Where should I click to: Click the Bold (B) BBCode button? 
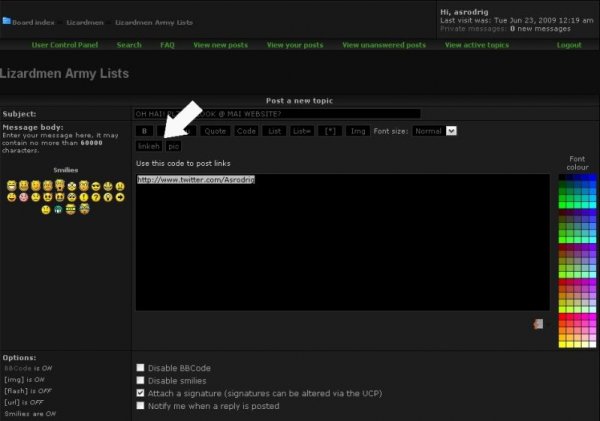[144, 131]
